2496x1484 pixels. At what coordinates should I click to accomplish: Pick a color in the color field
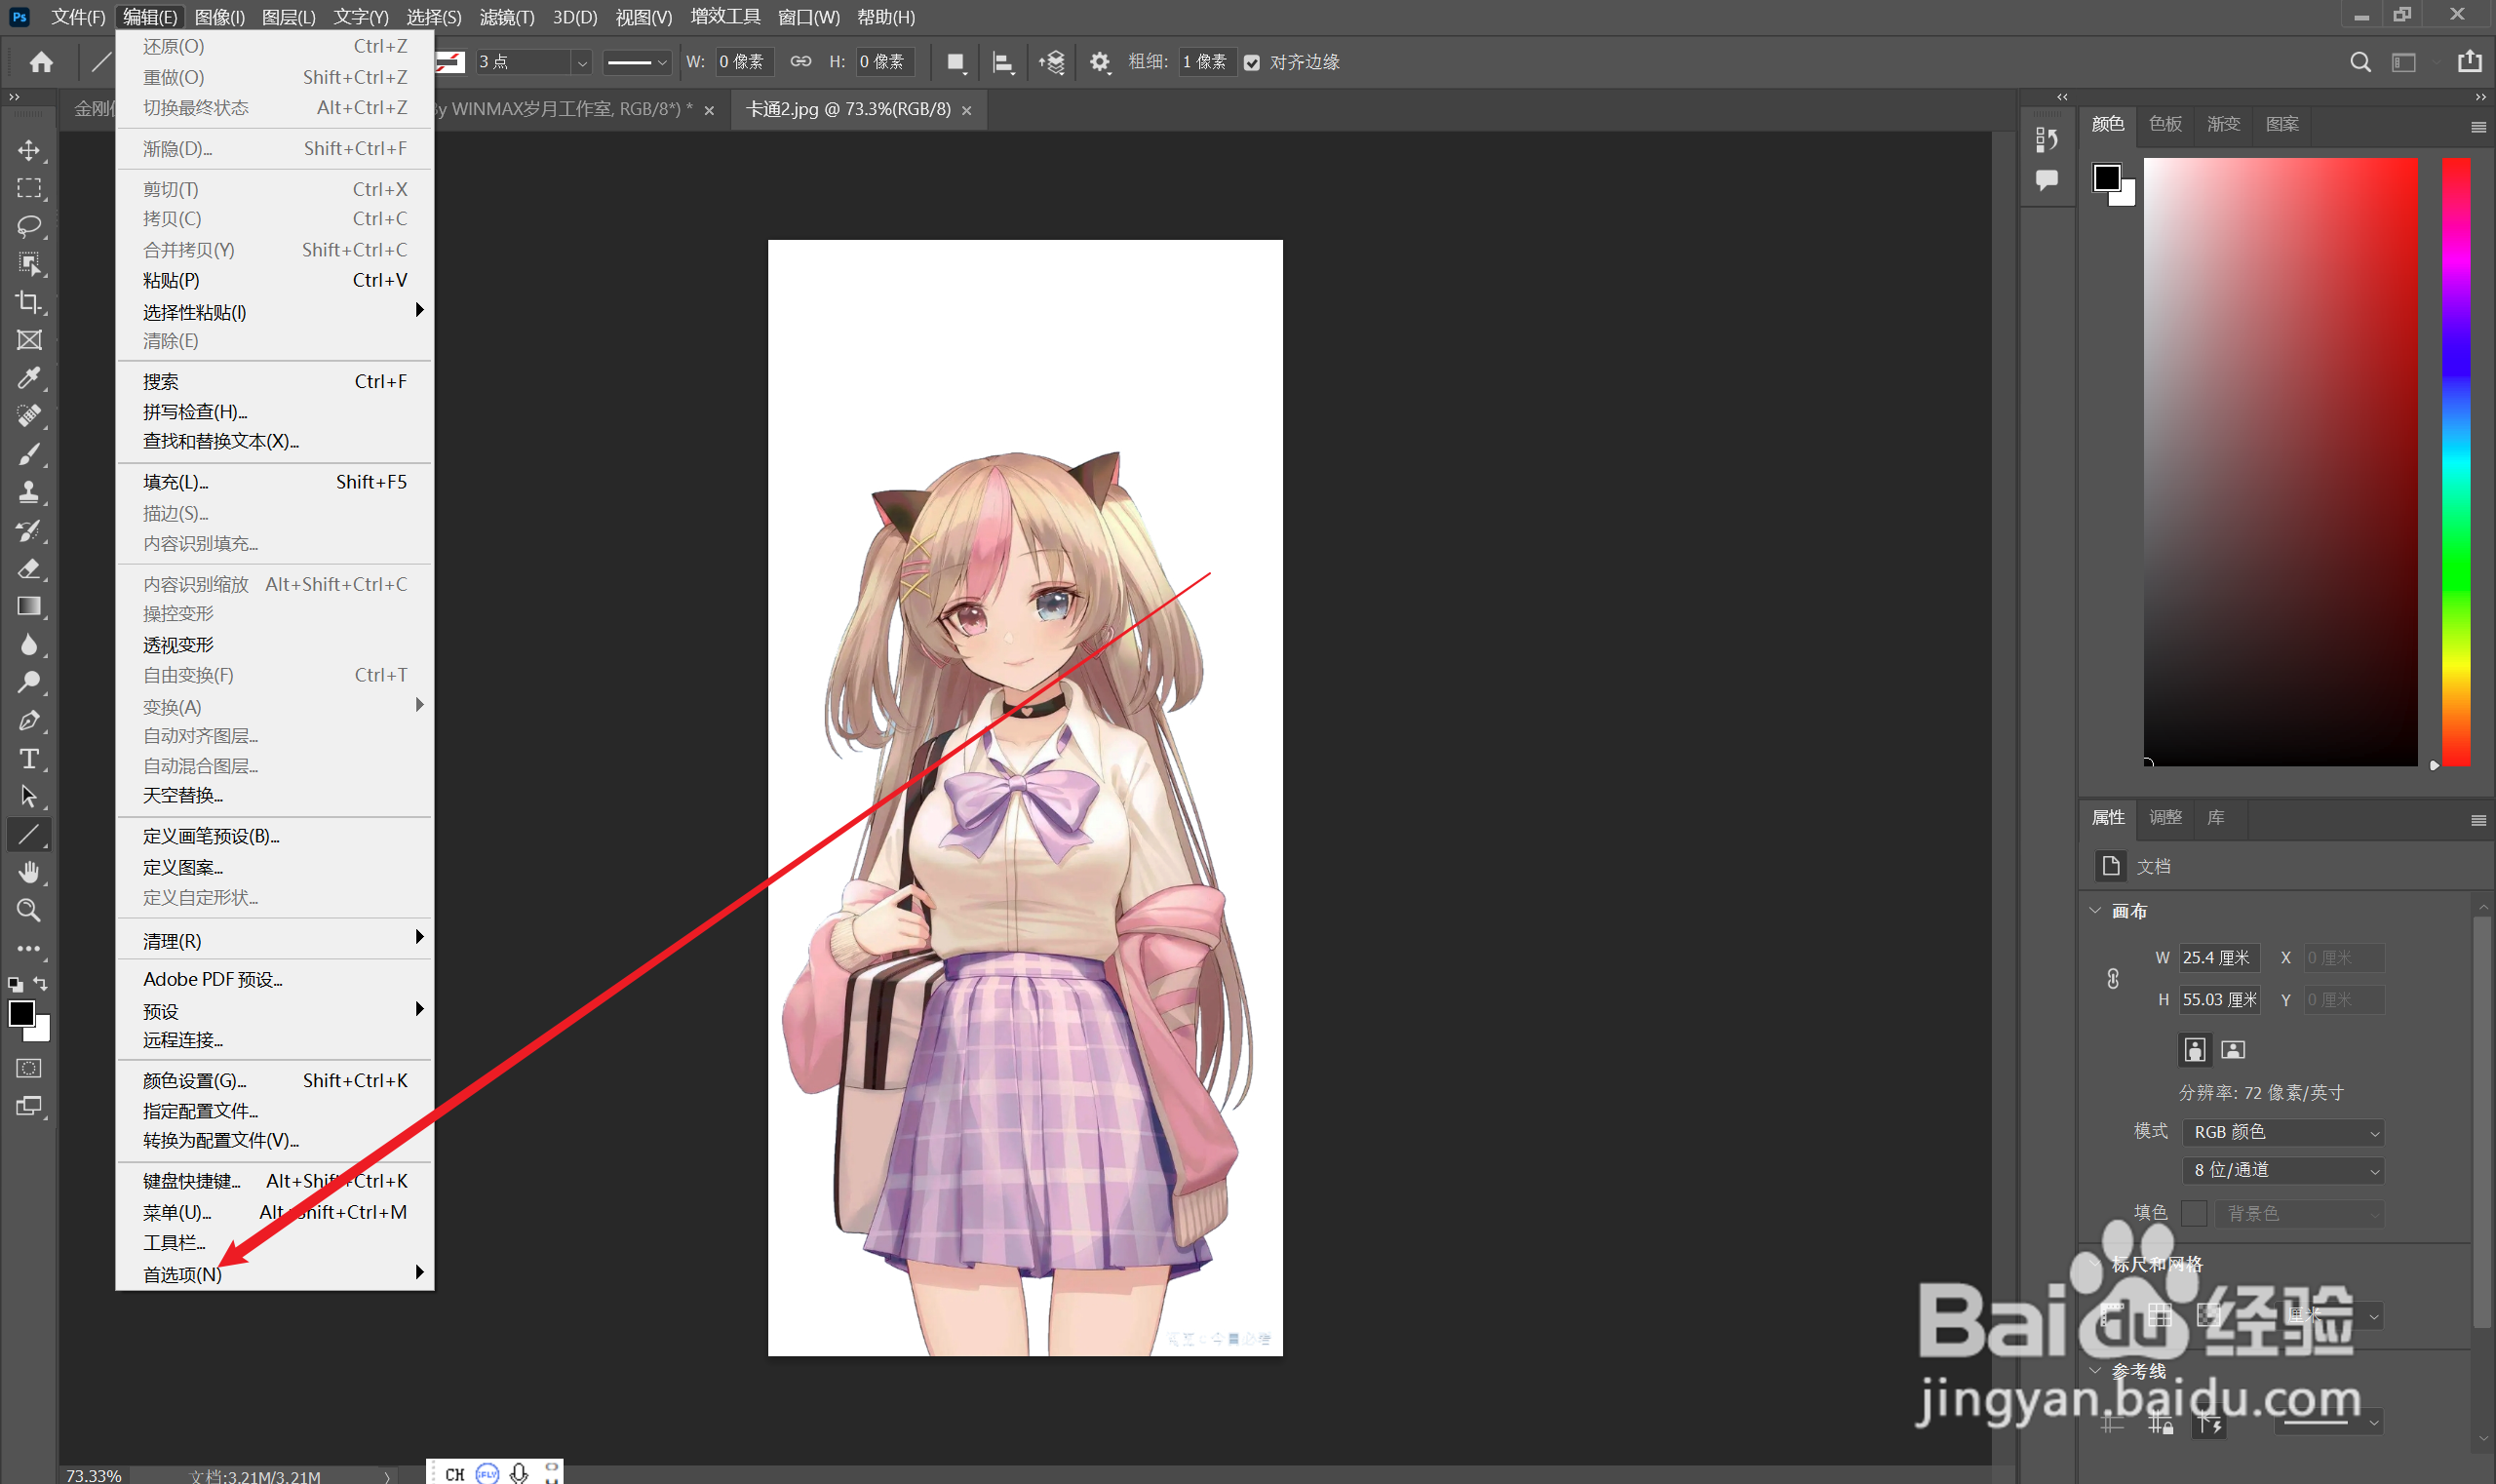click(2280, 461)
